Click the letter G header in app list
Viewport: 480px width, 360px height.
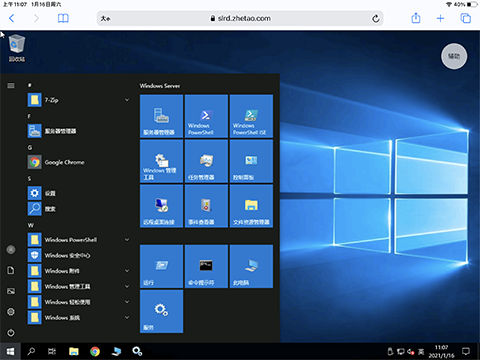pyautogui.click(x=30, y=147)
